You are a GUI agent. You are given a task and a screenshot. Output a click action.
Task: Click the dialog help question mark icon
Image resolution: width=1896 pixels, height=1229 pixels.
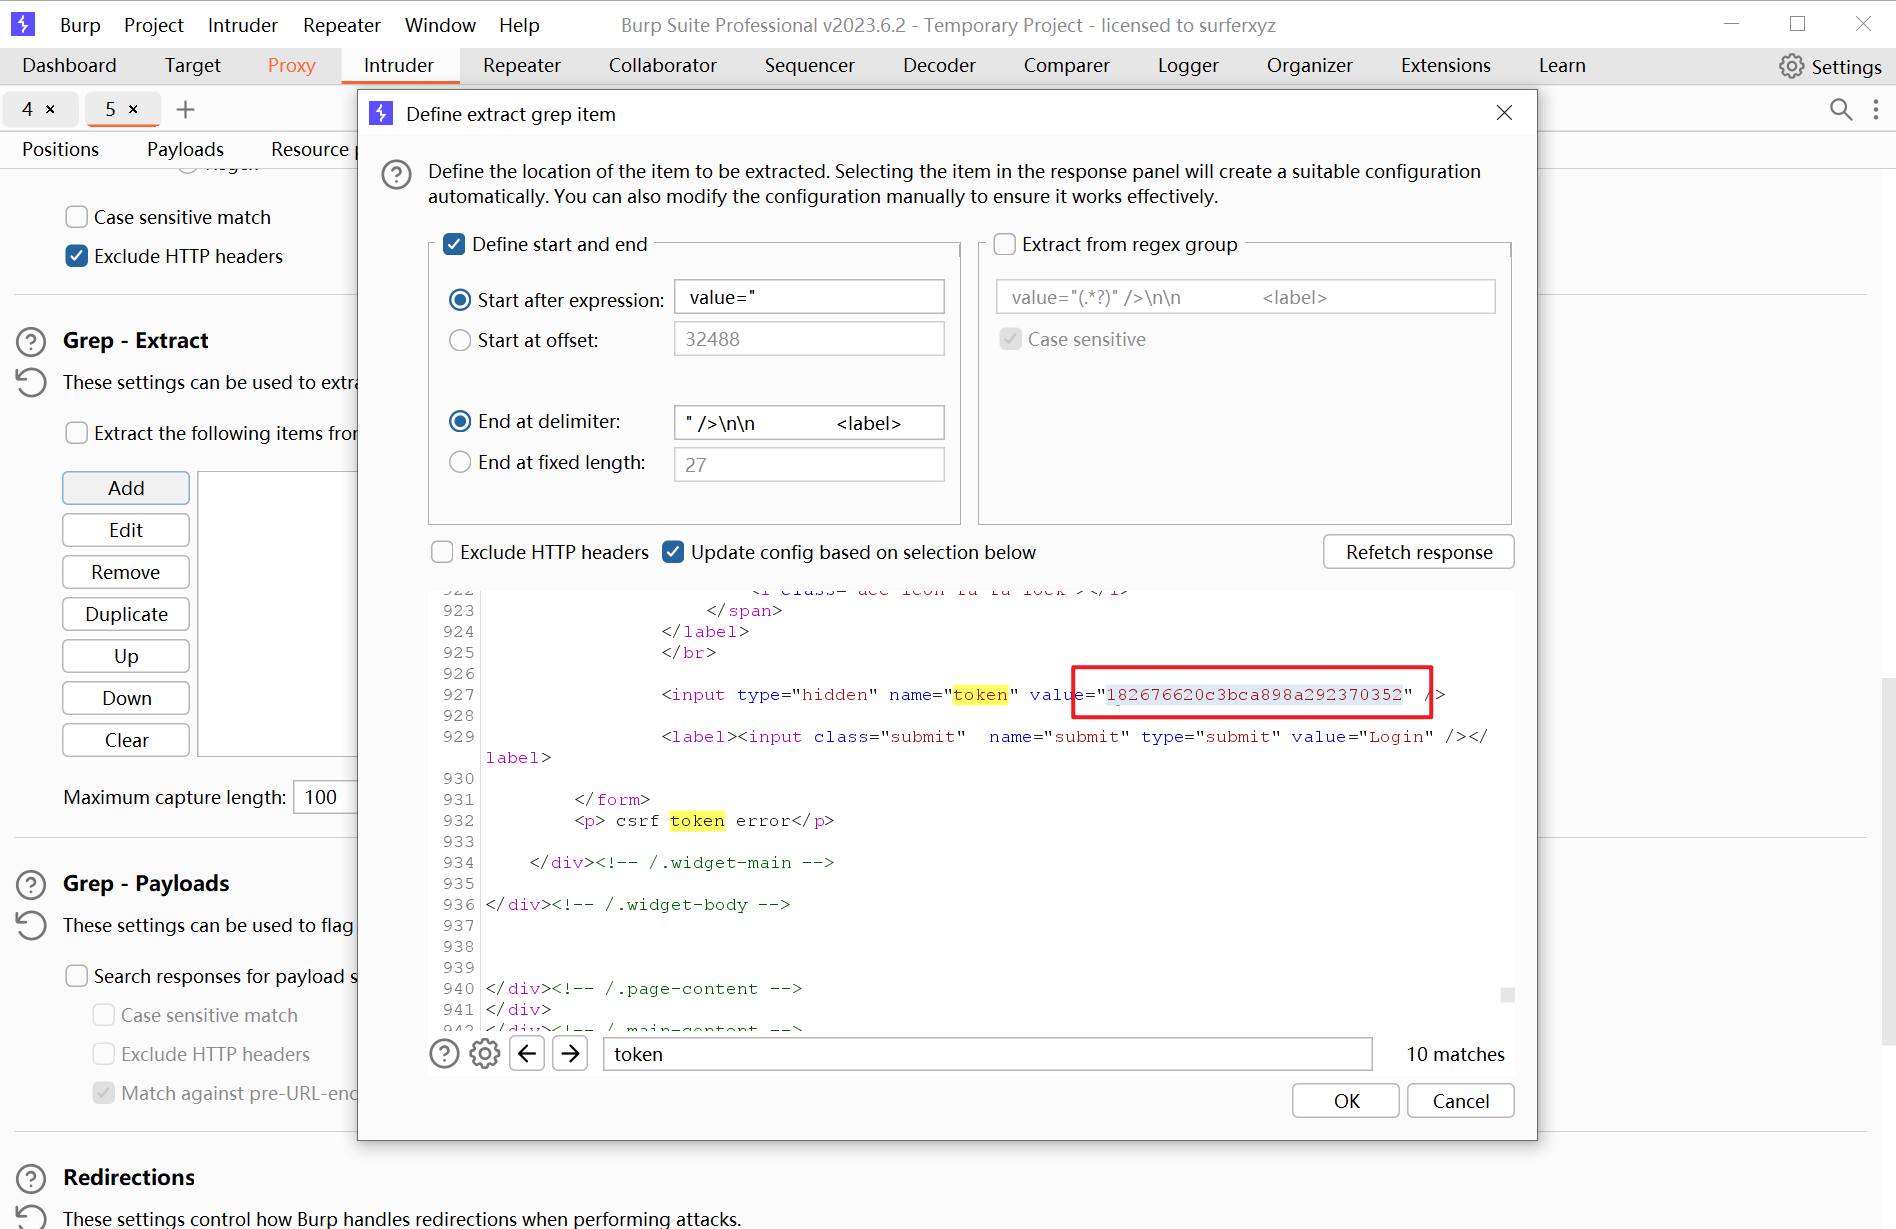click(x=396, y=175)
